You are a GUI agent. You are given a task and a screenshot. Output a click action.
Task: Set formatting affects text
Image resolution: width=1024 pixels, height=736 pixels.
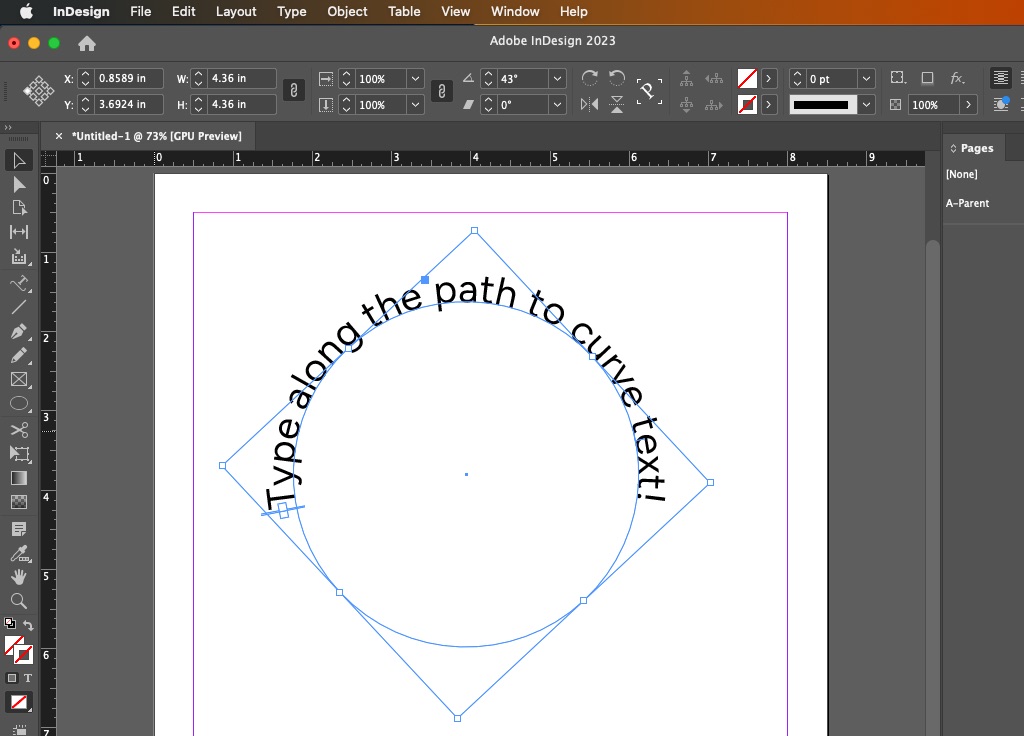(x=28, y=679)
